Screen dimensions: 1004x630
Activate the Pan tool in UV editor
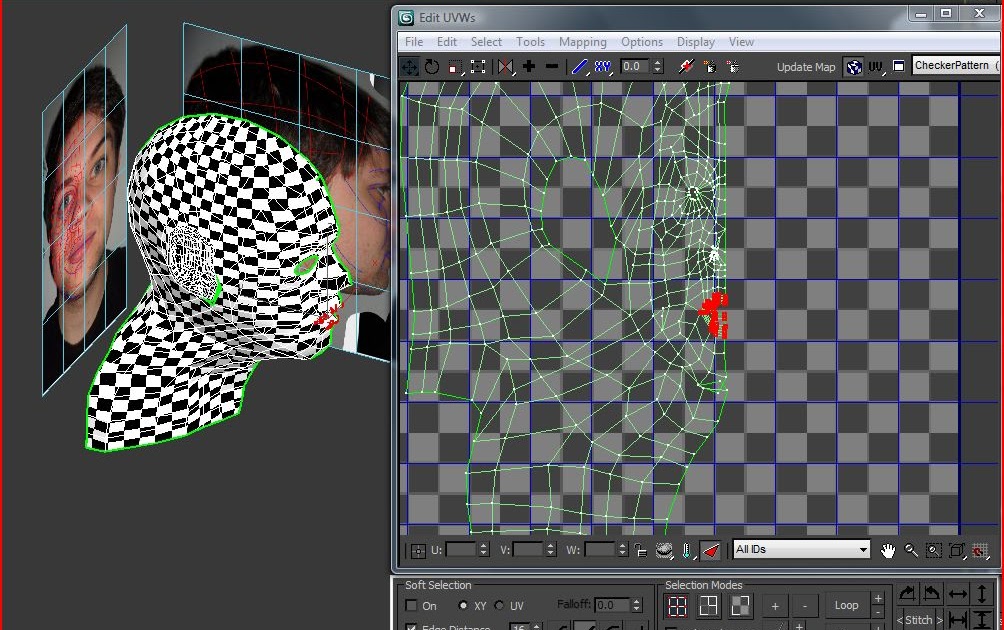click(888, 550)
